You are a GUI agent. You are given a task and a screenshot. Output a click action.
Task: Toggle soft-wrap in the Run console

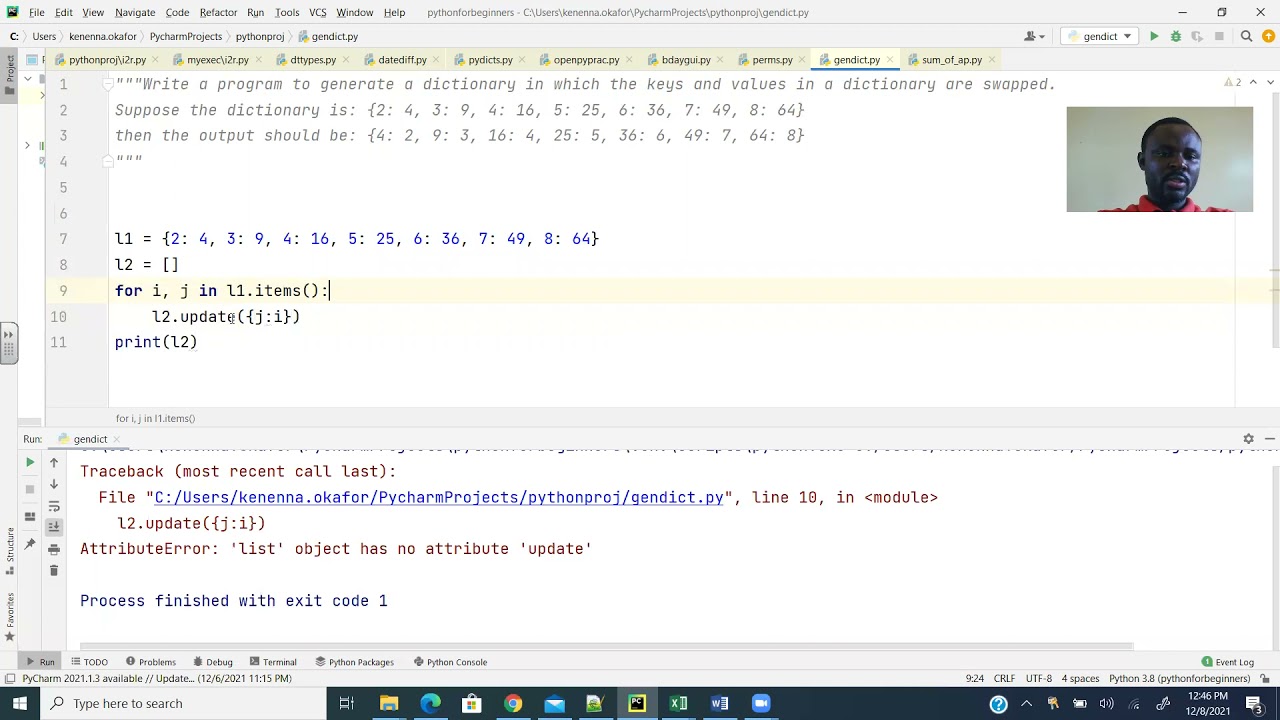[x=54, y=506]
